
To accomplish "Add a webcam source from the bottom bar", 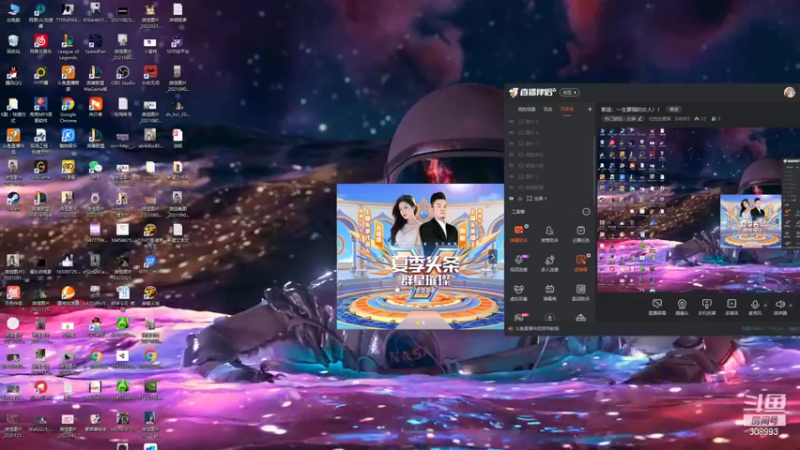I will (682, 307).
